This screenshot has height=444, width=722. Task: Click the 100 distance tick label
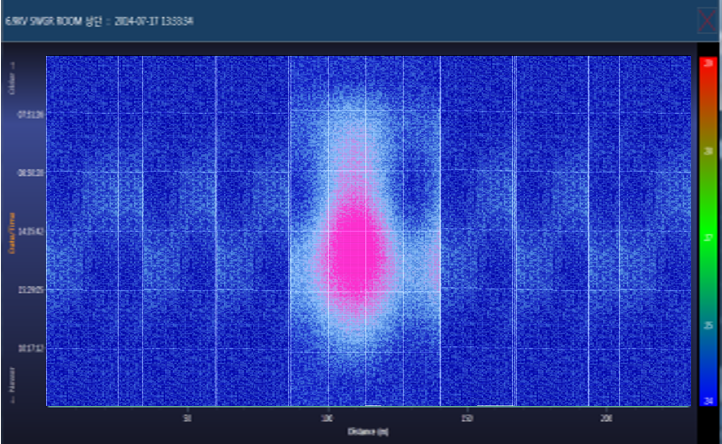pos(327,417)
